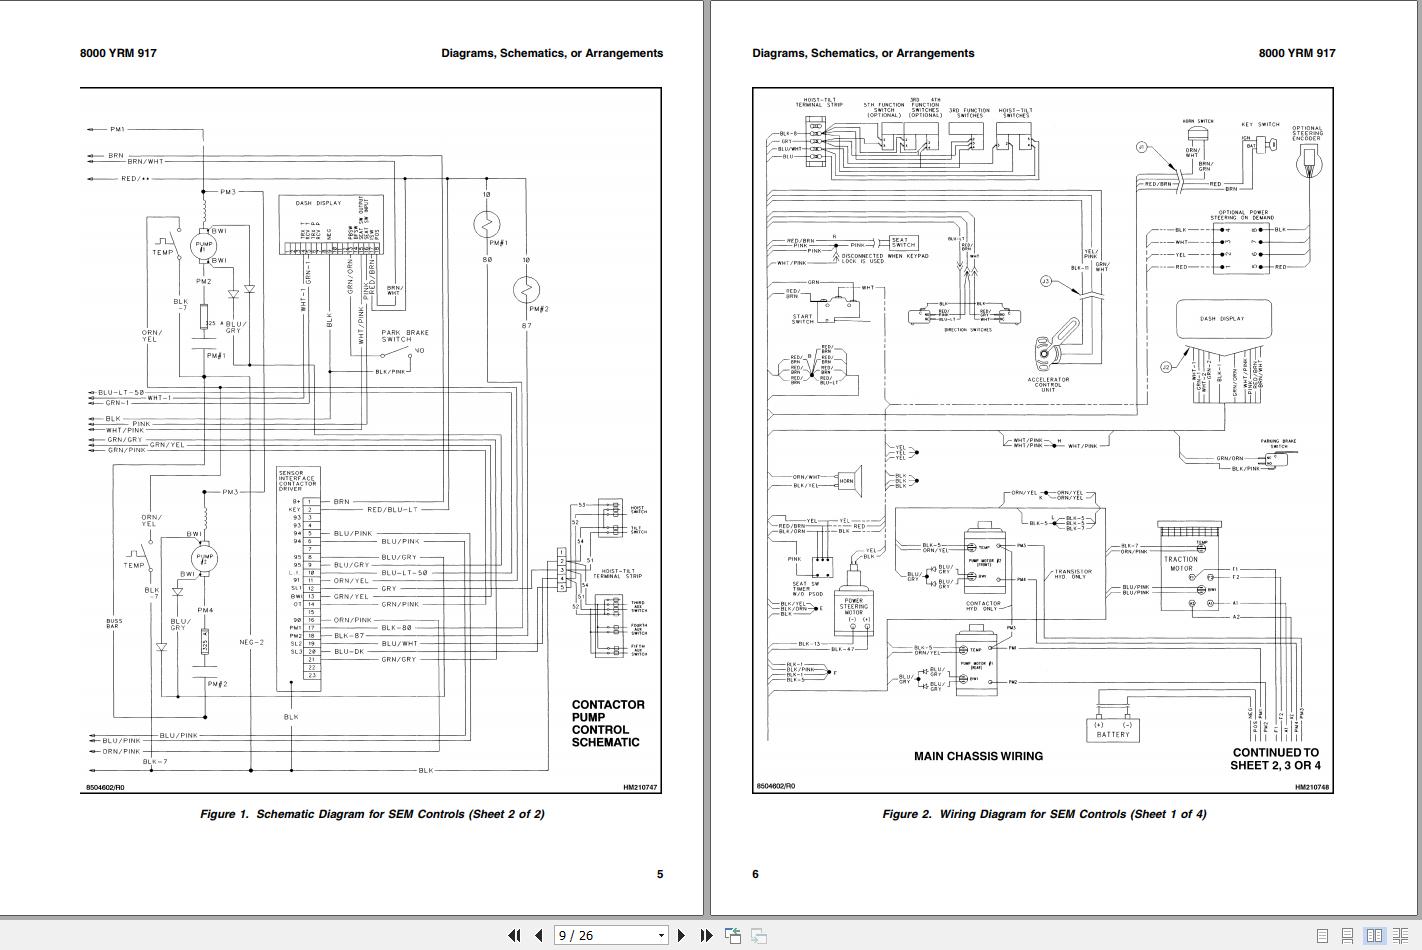Click the next view navigation icon
The image size is (1422, 950).
coord(759,935)
